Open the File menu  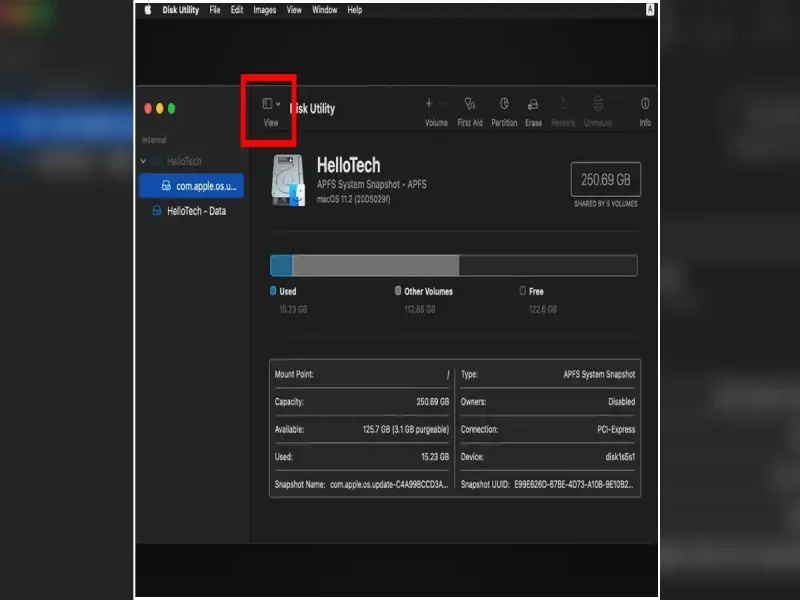(215, 10)
